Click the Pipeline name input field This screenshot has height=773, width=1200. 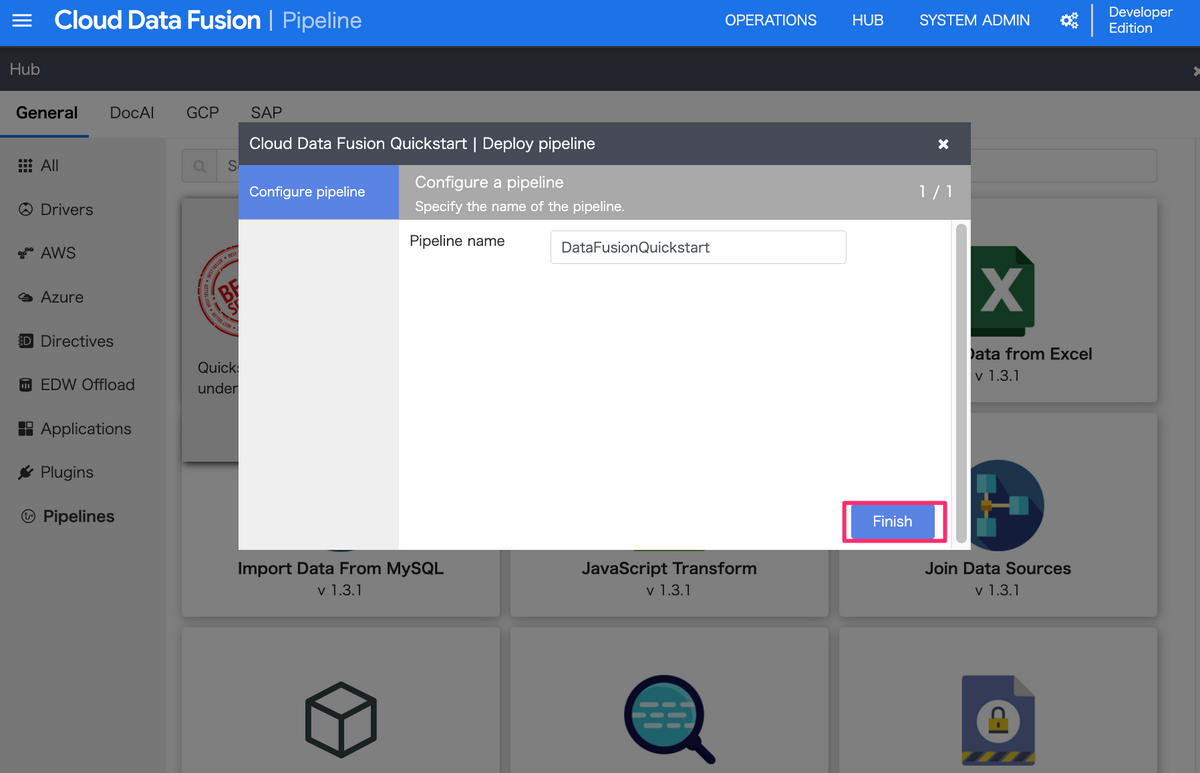pyautogui.click(x=698, y=247)
